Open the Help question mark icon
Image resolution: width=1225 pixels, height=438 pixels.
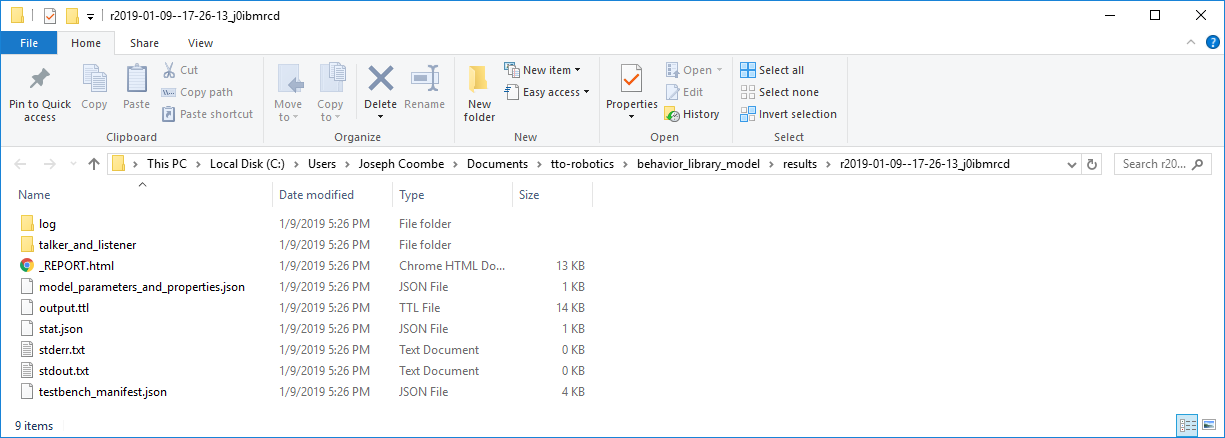pos(1212,42)
